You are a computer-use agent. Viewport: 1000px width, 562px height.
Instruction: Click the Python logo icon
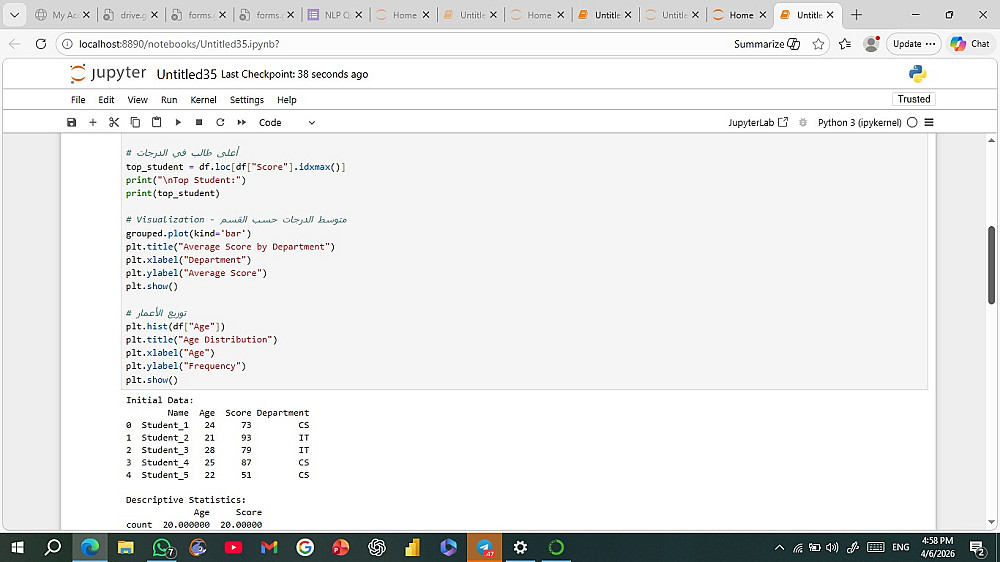tap(918, 74)
